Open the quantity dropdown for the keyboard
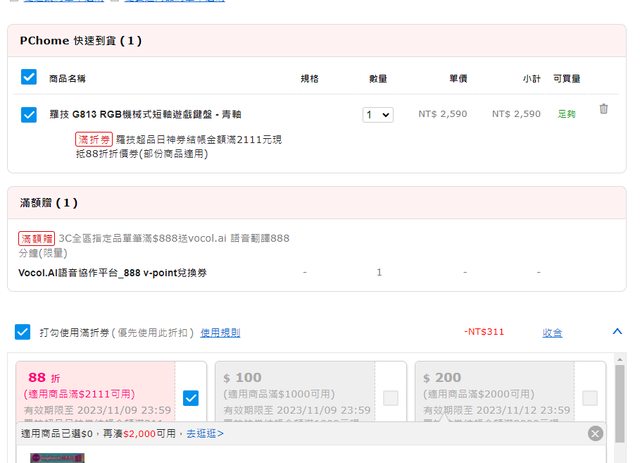 click(378, 115)
